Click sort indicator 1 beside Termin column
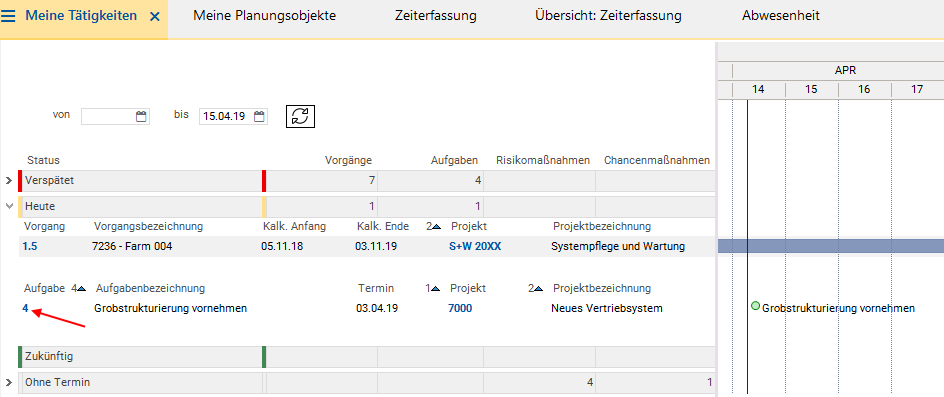The image size is (944, 397). (433, 288)
